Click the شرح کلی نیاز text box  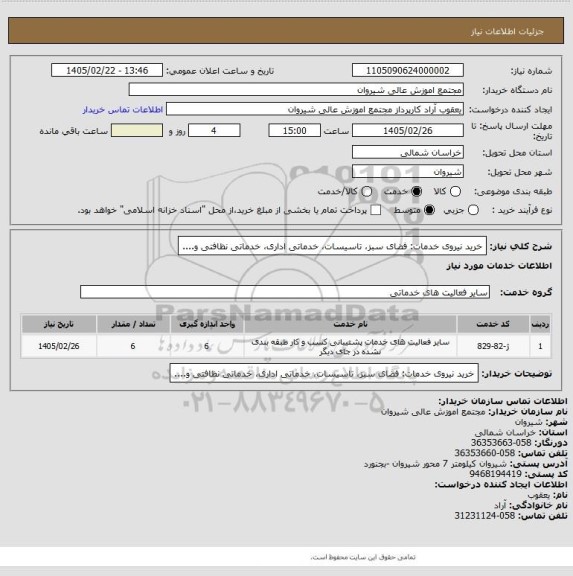332,246
